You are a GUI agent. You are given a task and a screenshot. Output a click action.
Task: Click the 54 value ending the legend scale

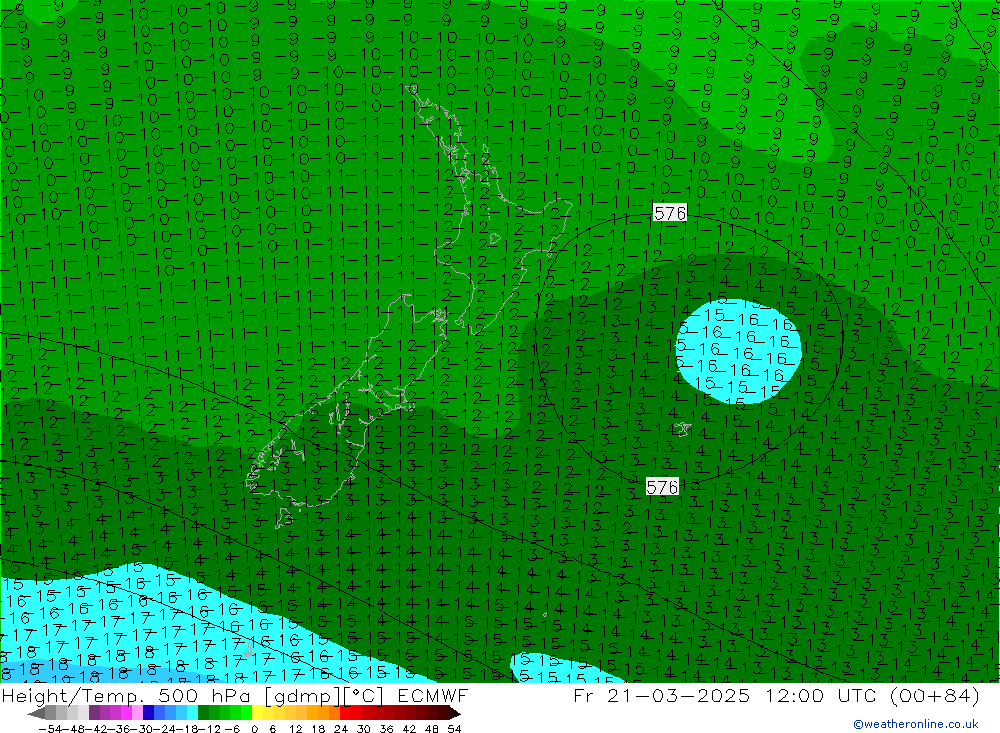(x=454, y=729)
